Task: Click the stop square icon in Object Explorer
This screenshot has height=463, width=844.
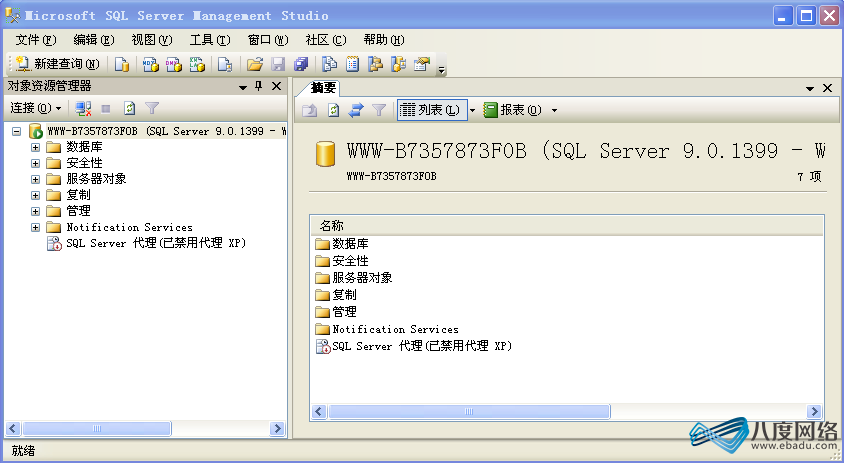Action: pyautogui.click(x=106, y=109)
